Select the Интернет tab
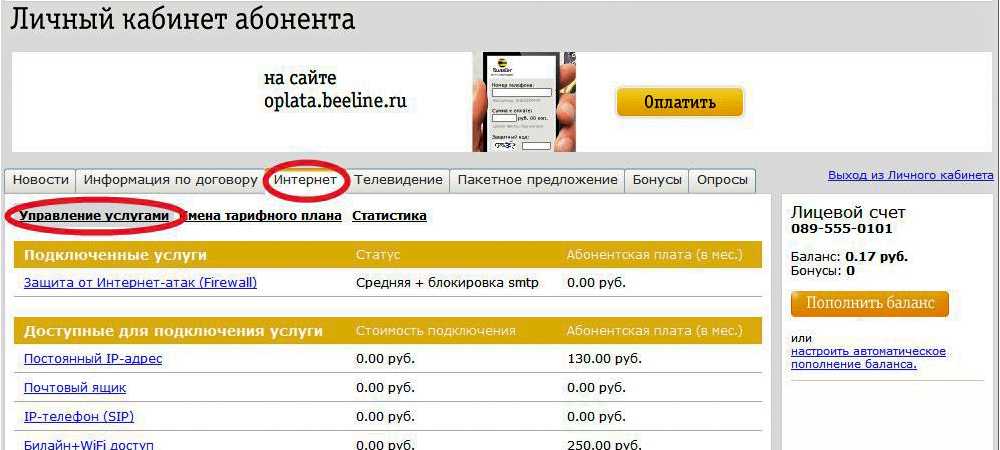 306,180
